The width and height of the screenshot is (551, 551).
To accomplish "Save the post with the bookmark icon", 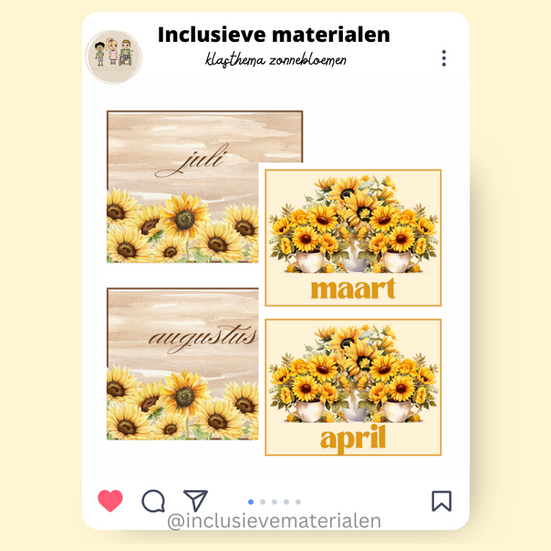I will click(x=441, y=501).
